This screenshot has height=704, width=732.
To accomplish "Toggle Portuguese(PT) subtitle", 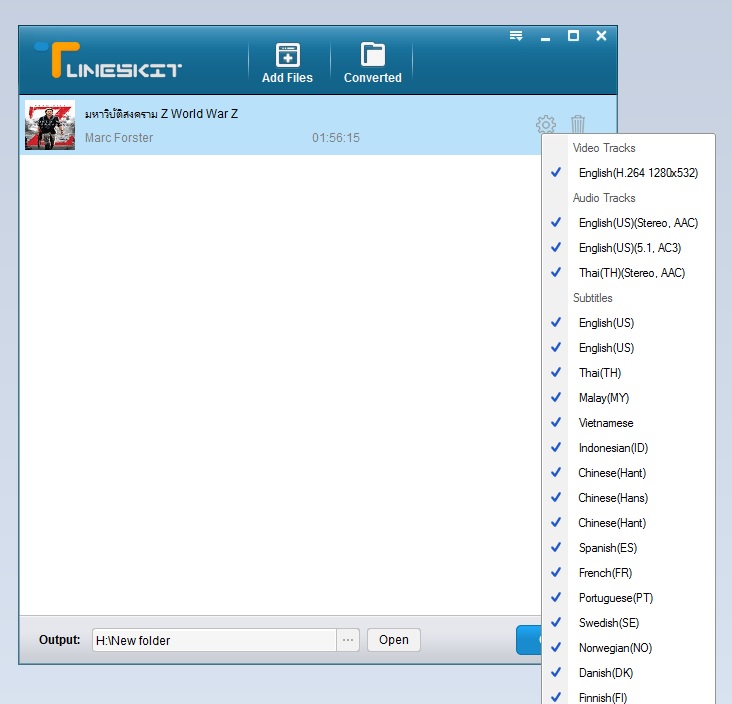I will click(x=628, y=598).
